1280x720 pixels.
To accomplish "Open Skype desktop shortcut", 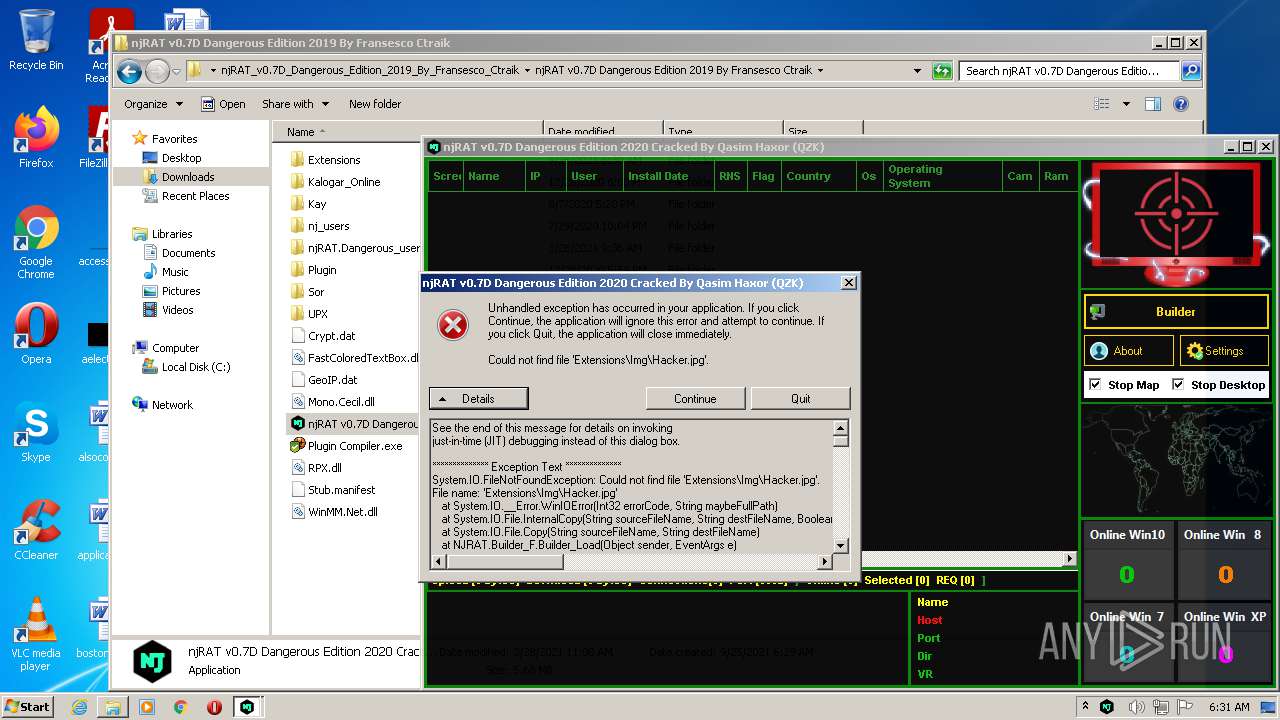I will click(36, 432).
